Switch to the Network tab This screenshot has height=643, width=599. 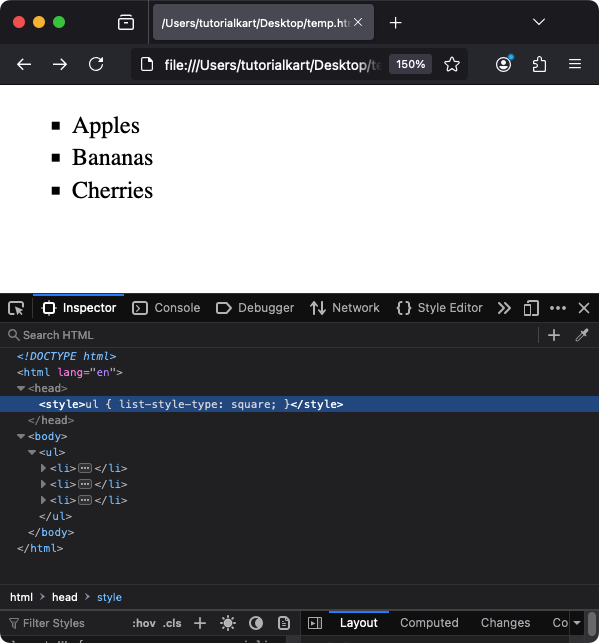point(344,308)
